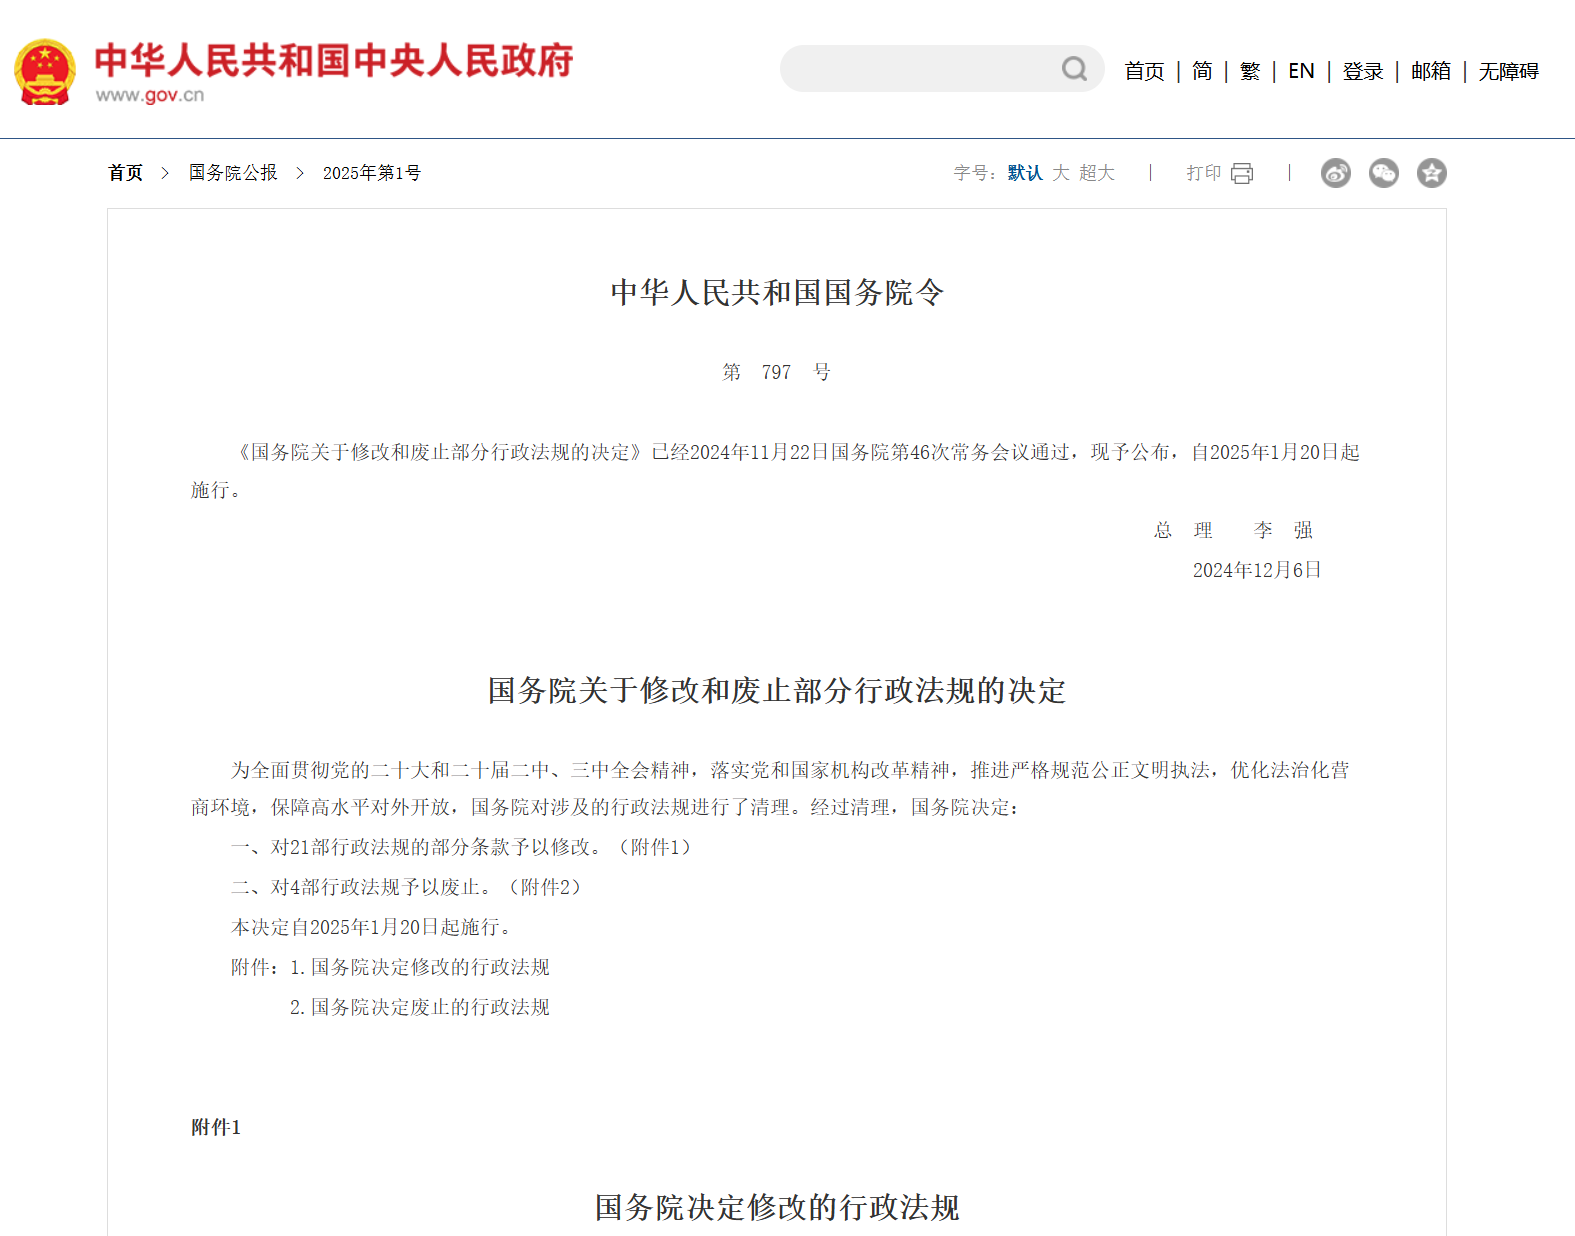Click the star favorites icon
Image resolution: width=1575 pixels, height=1236 pixels.
click(x=1431, y=173)
